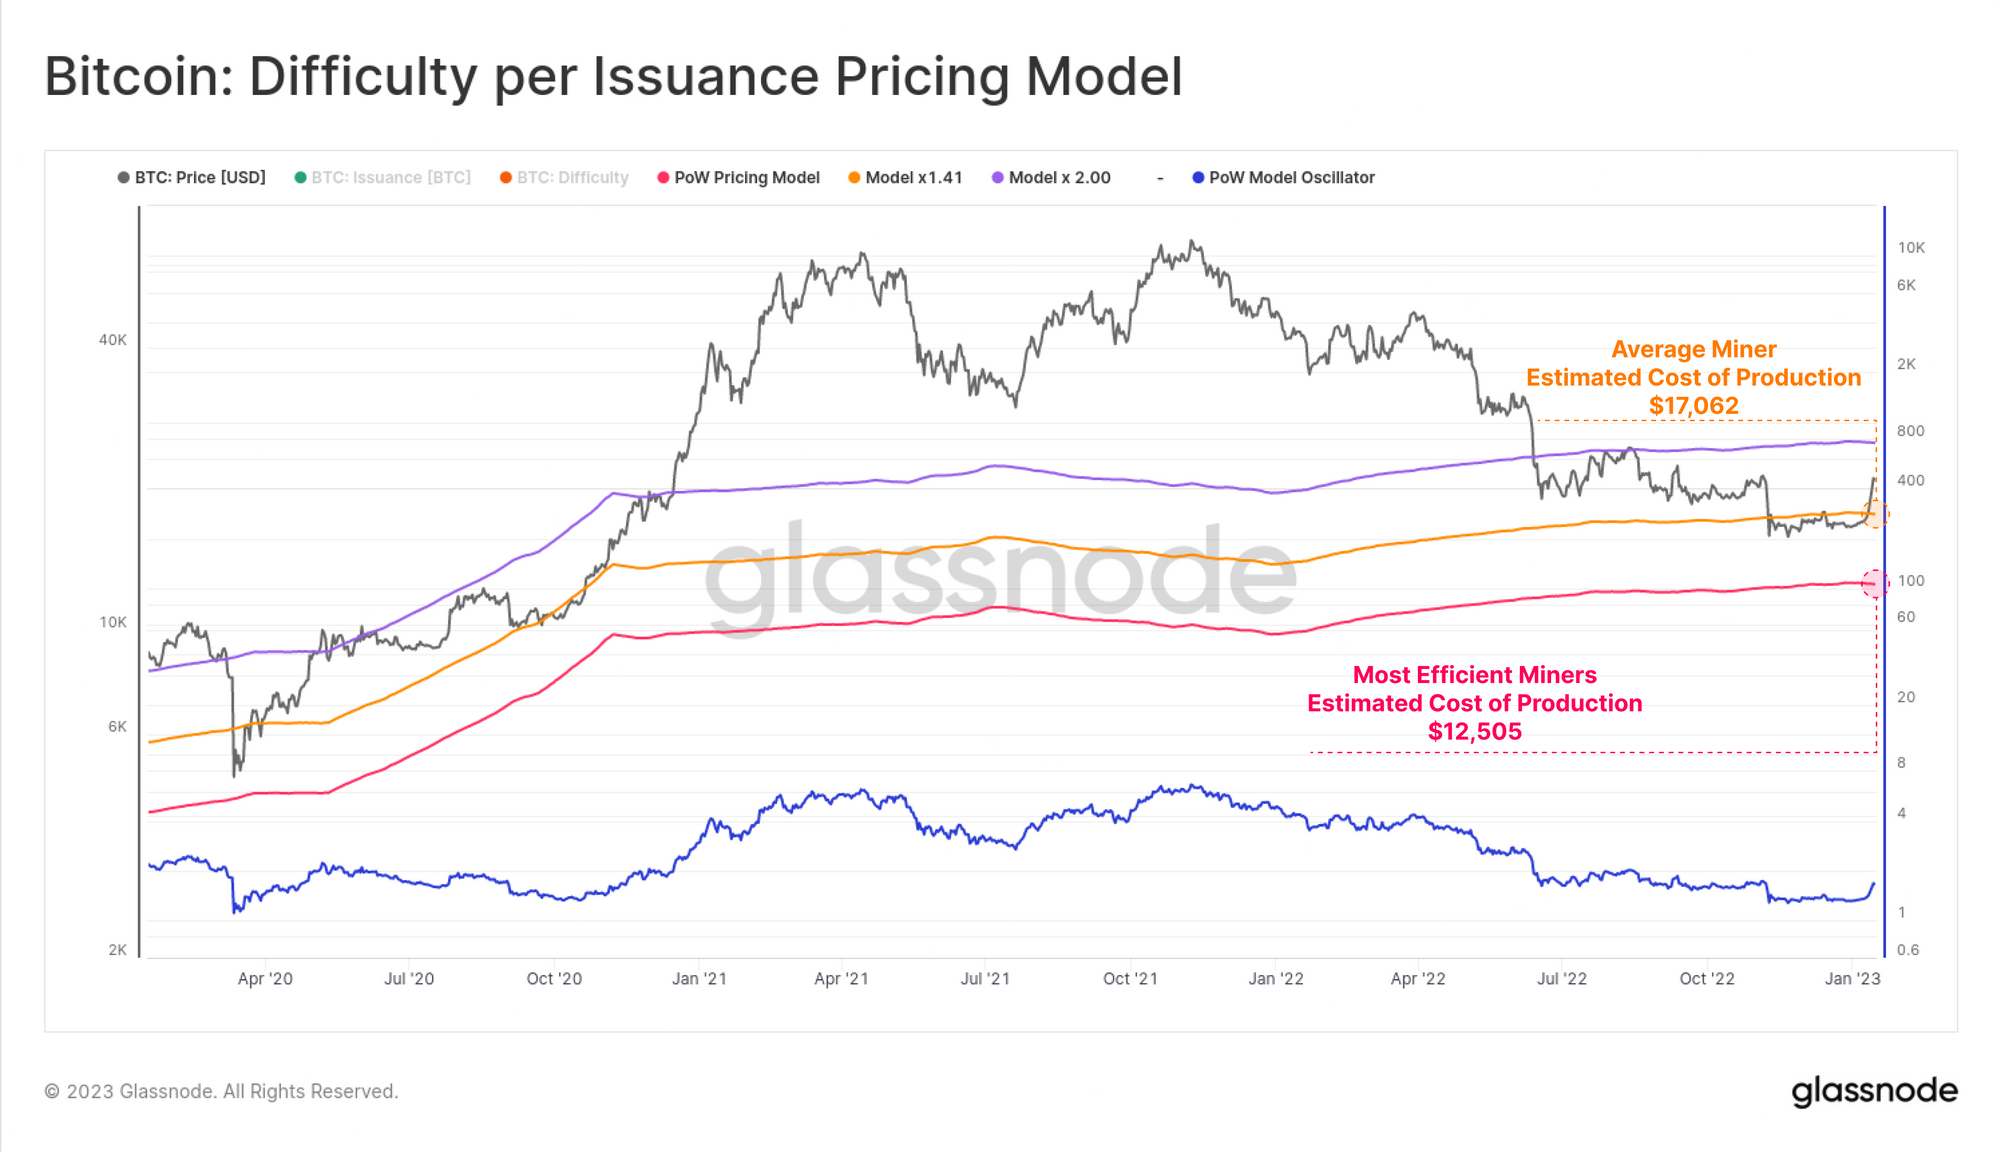Enable the BTC: Difficulty legend series
The image size is (2000, 1152).
565,177
